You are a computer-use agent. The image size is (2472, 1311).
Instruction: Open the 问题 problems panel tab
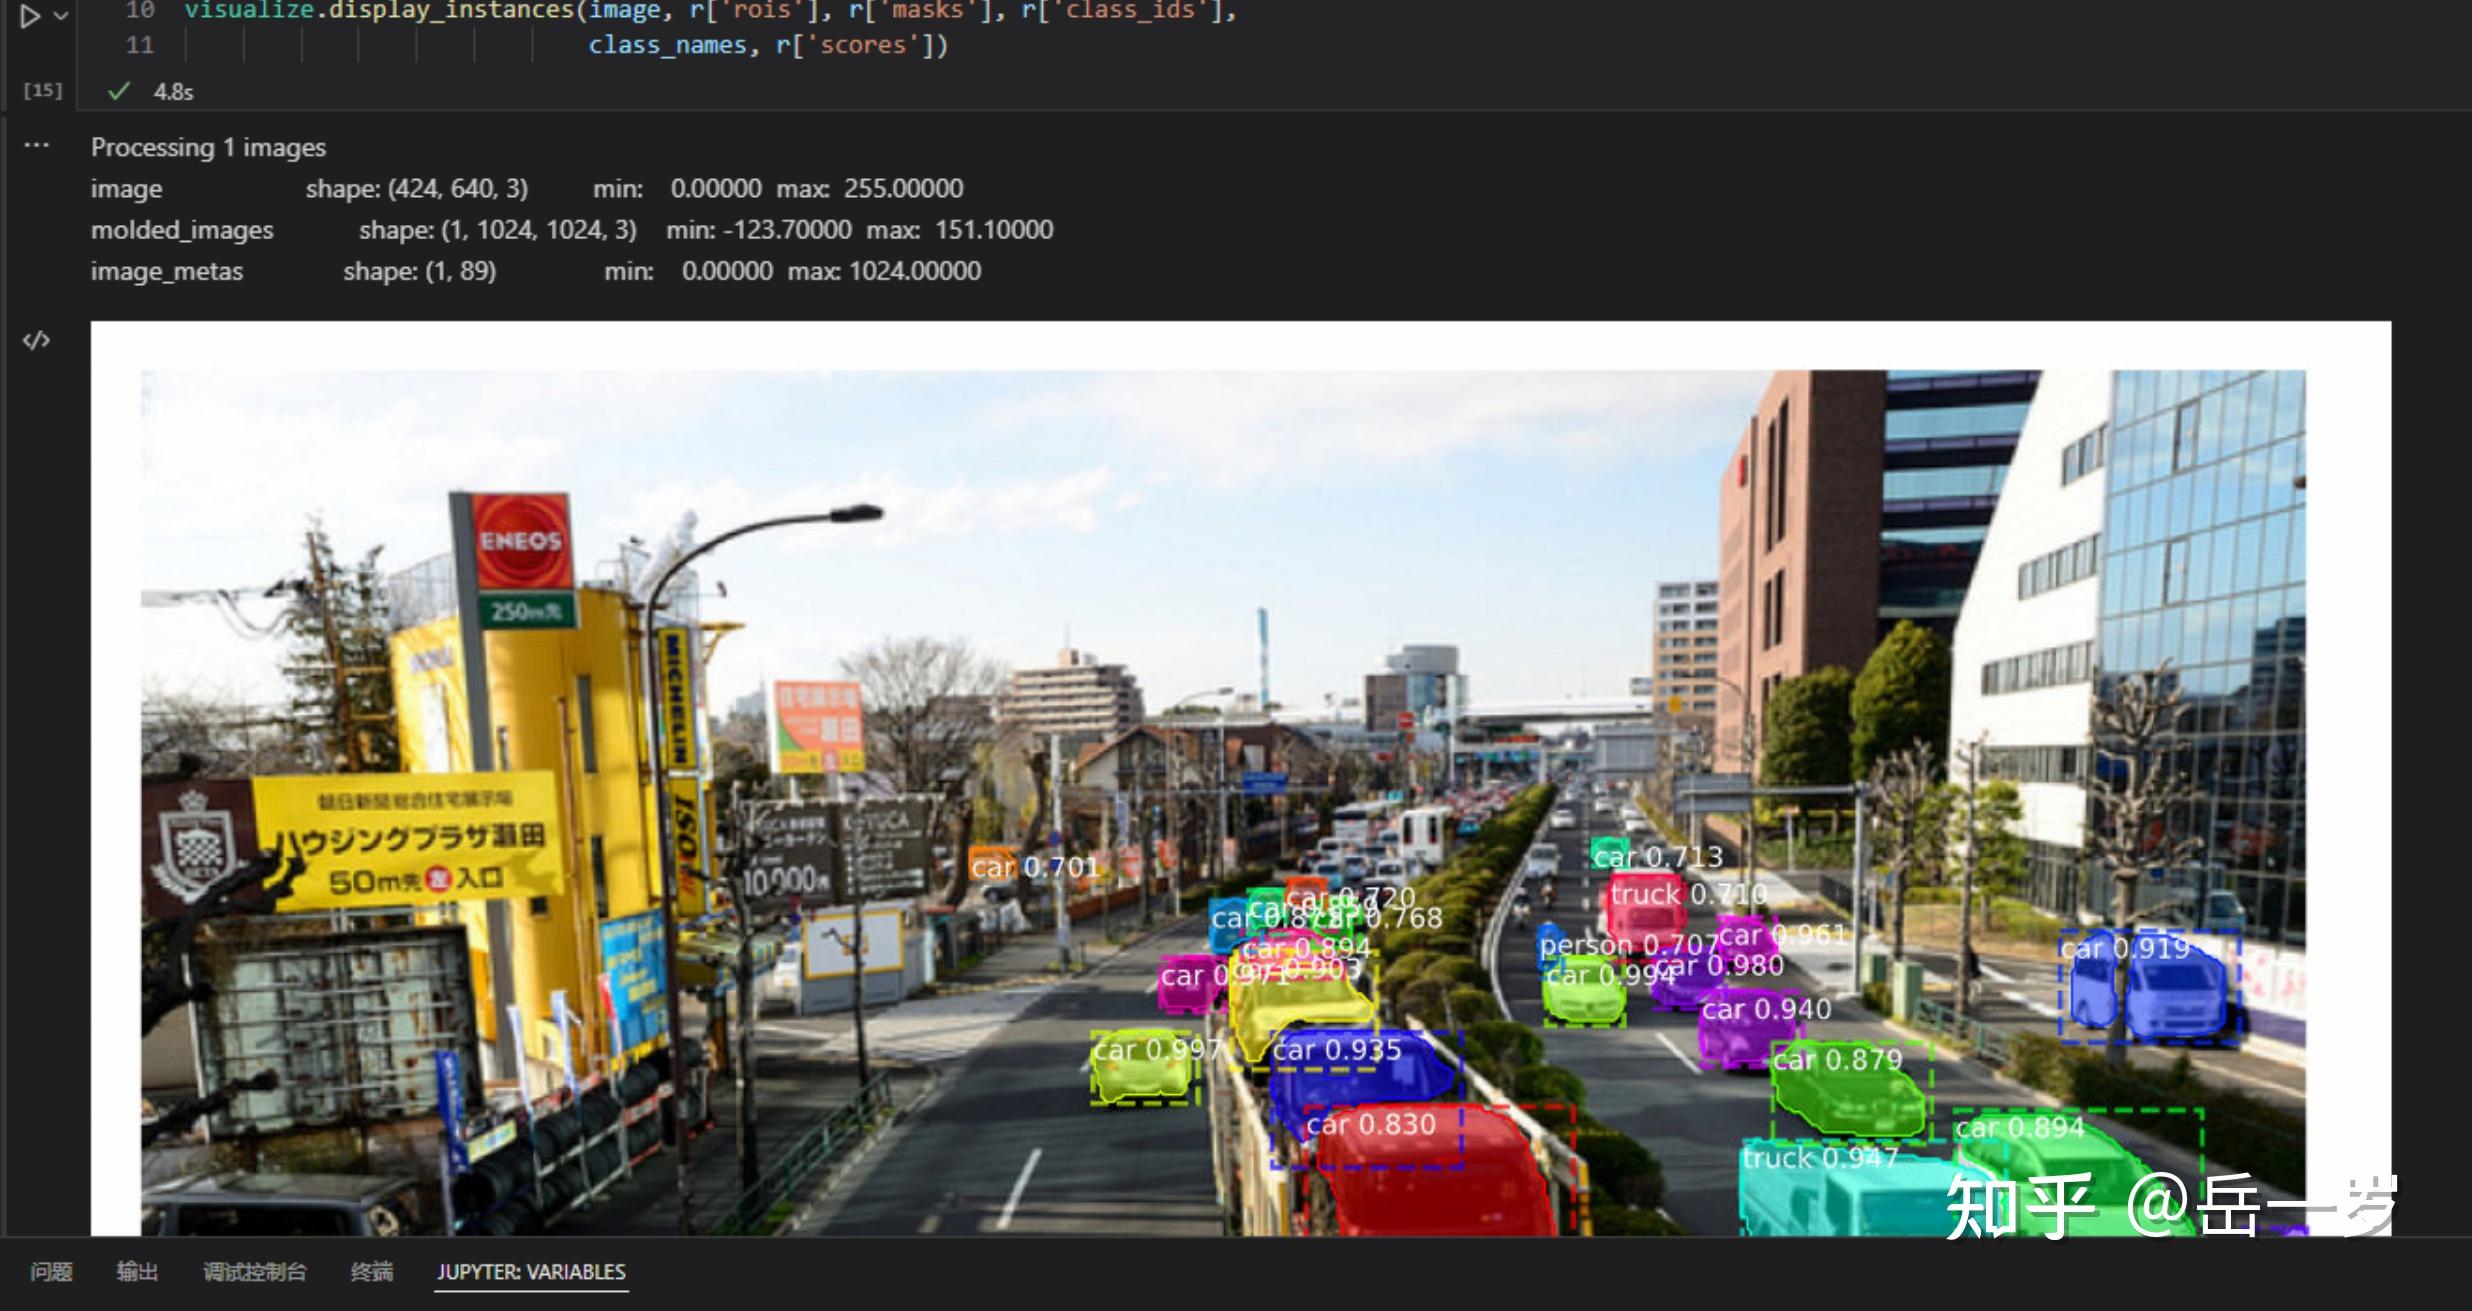(52, 1272)
